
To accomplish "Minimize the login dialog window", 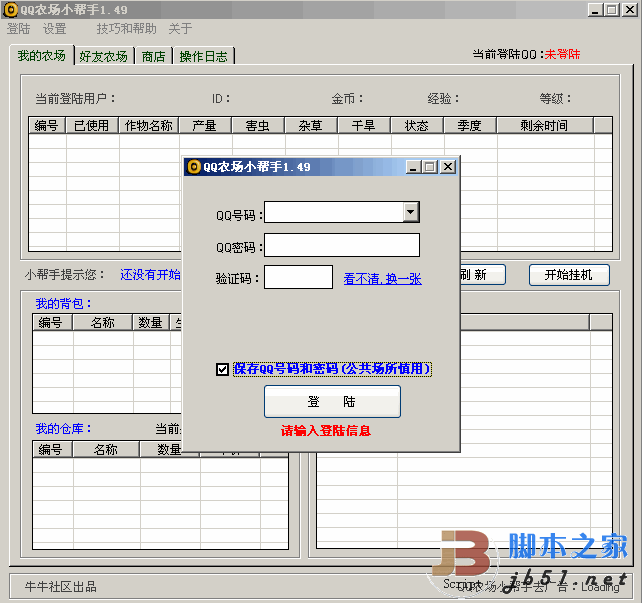I will click(413, 167).
